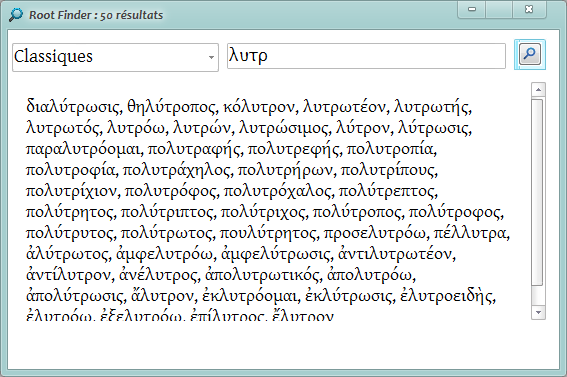
Task: Open the Classiques dropdown
Action: [x=115, y=57]
